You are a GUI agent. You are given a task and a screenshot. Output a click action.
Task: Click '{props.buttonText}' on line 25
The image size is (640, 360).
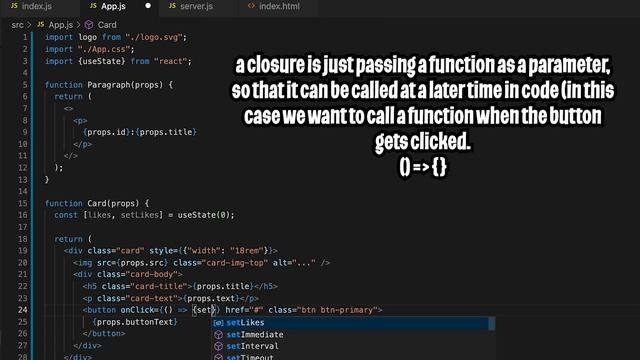click(x=135, y=322)
